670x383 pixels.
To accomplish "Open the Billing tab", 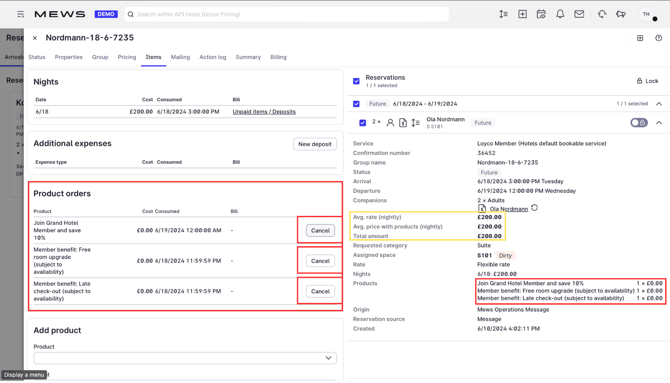I will click(279, 57).
